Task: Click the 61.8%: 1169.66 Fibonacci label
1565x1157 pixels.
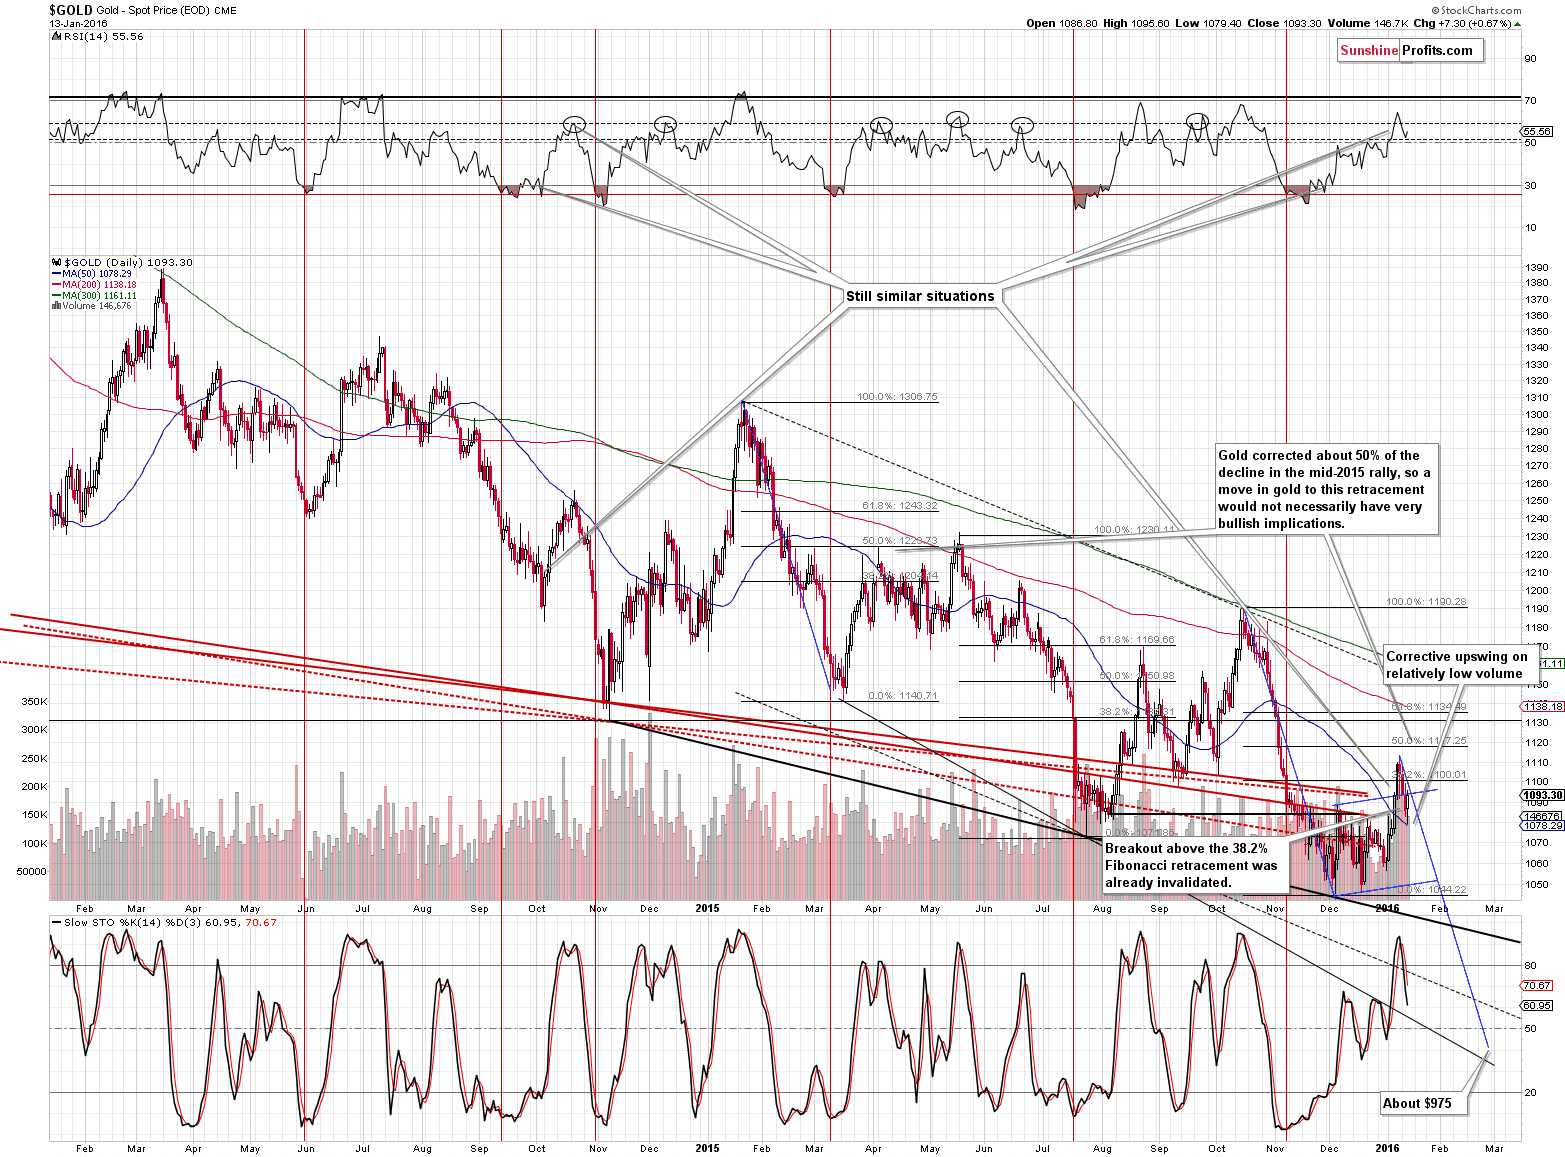Action: click(x=1137, y=640)
